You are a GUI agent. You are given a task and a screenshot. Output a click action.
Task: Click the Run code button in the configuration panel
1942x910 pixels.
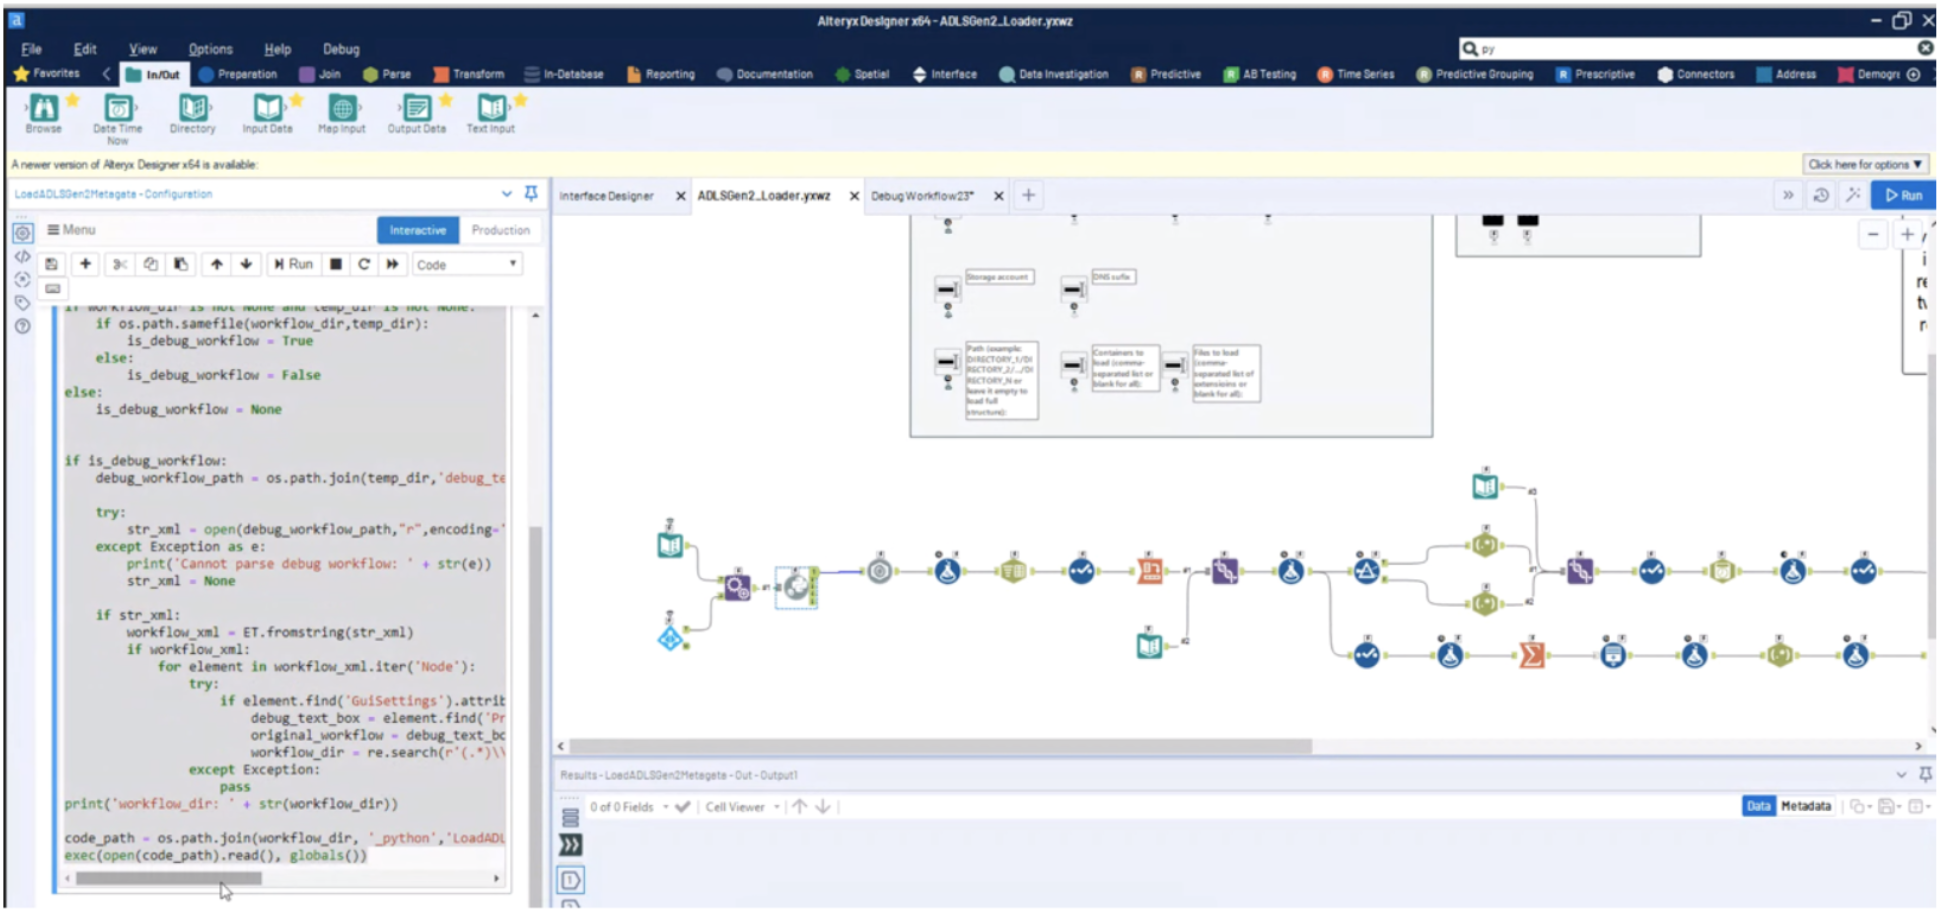293,263
